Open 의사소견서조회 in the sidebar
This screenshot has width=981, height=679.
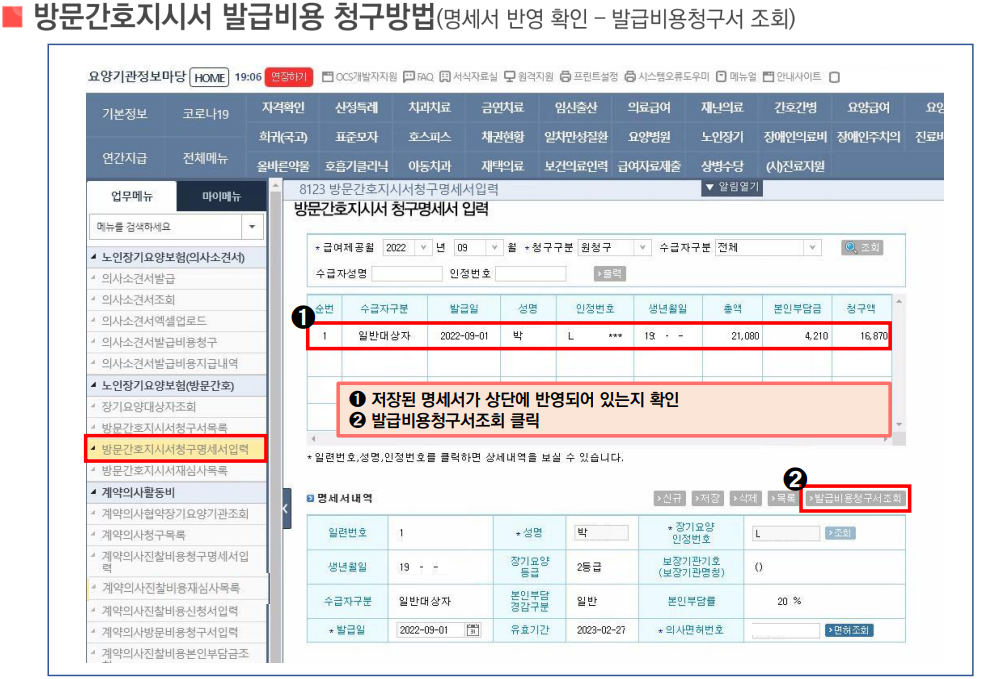click(x=138, y=300)
